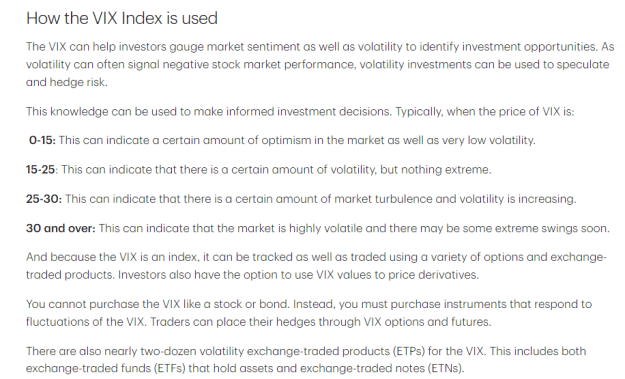
Task: Click 'And because the VIX is an index'
Action: [112, 257]
